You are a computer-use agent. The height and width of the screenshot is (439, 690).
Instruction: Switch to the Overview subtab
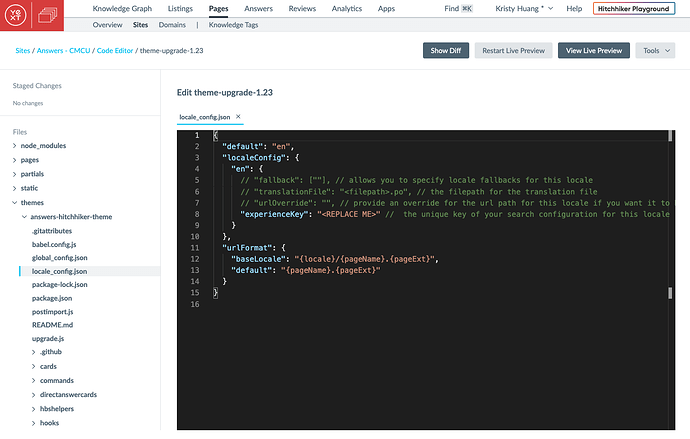coord(107,25)
